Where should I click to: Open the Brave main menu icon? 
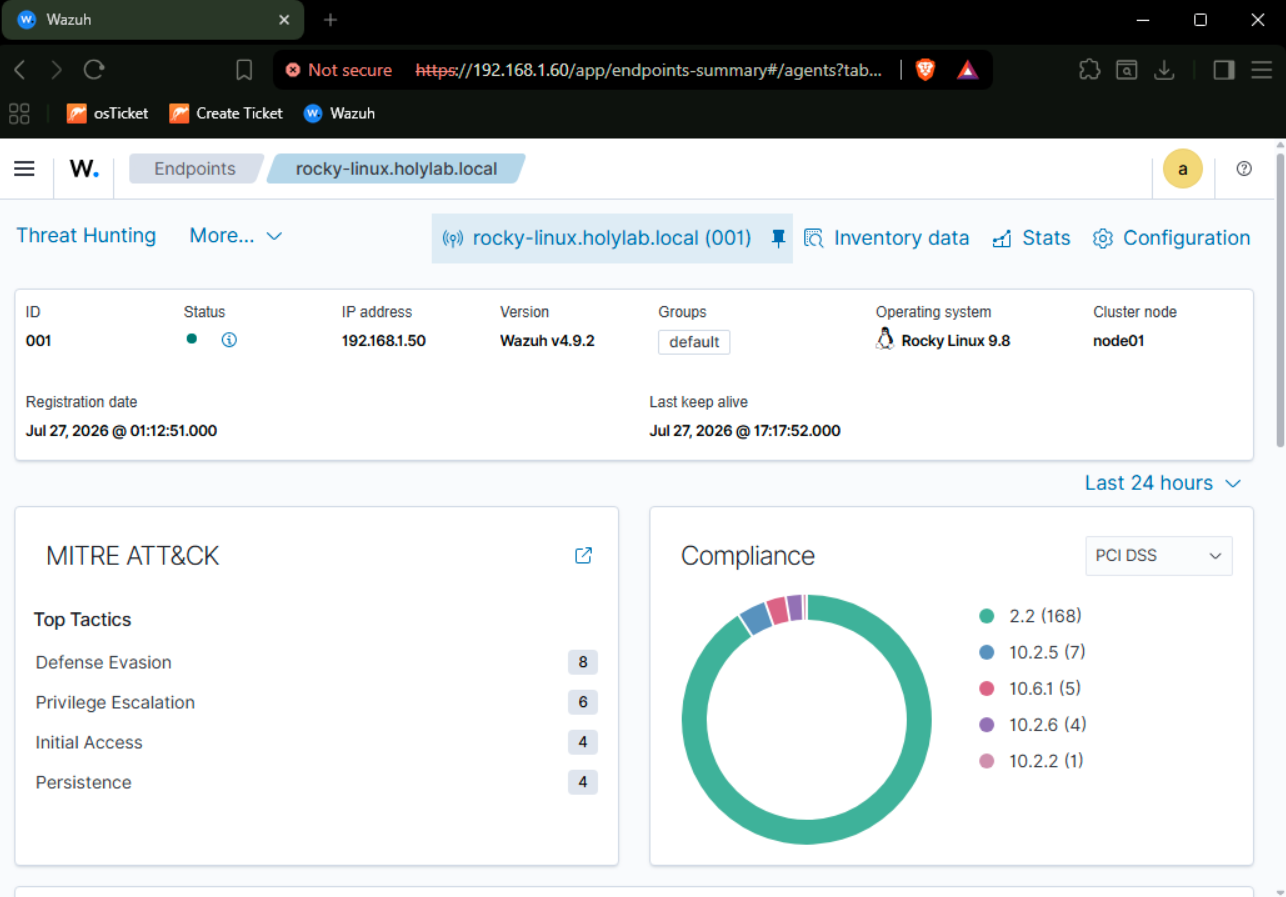(x=1261, y=70)
